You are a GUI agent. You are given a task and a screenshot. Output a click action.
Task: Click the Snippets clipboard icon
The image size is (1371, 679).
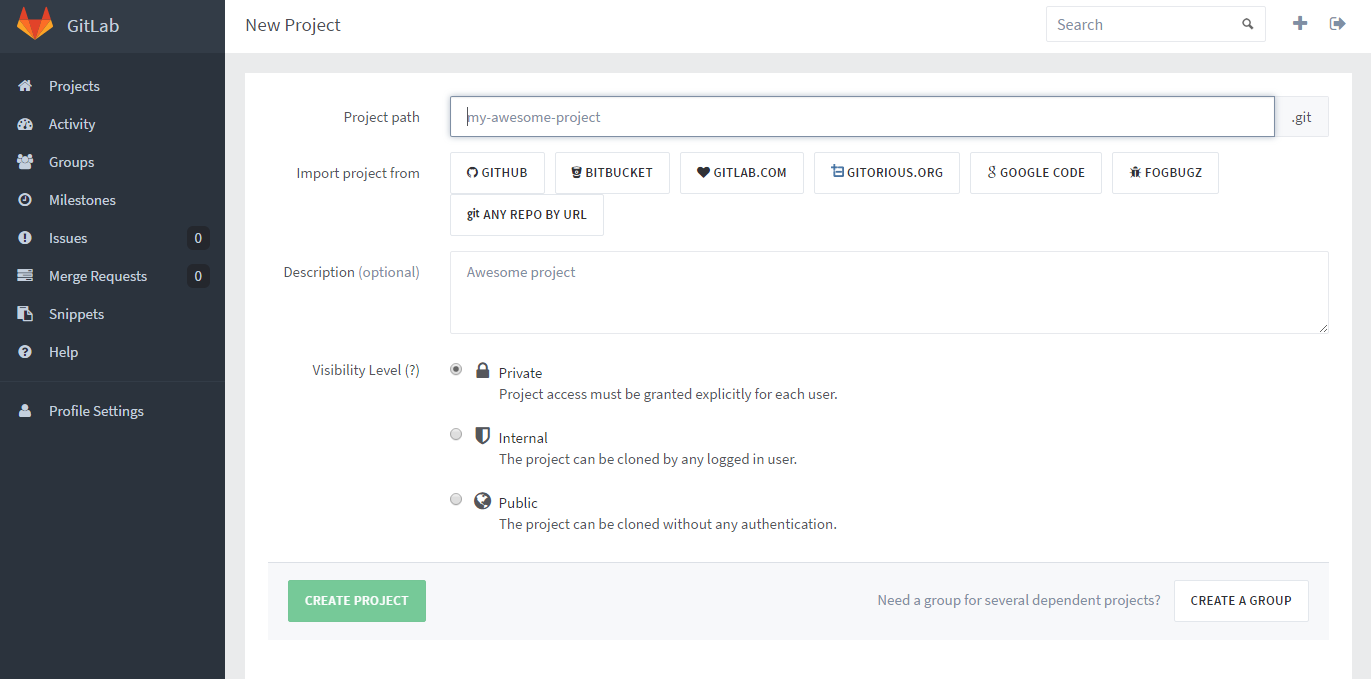(26, 314)
